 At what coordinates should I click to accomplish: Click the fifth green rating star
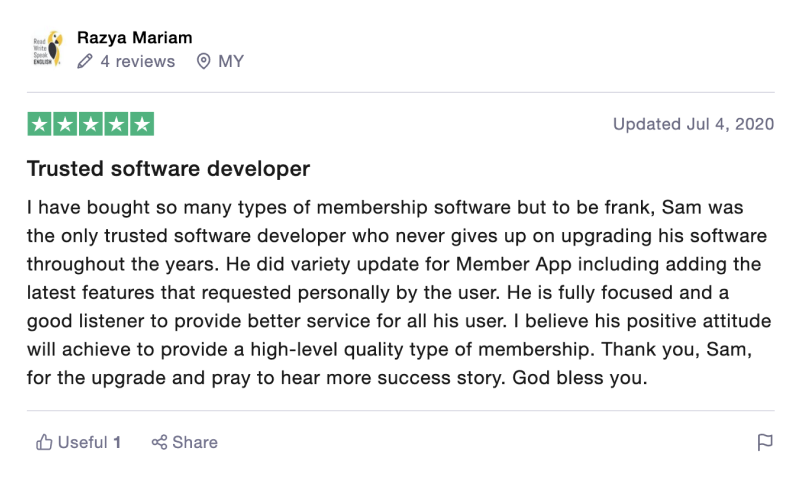coord(142,124)
